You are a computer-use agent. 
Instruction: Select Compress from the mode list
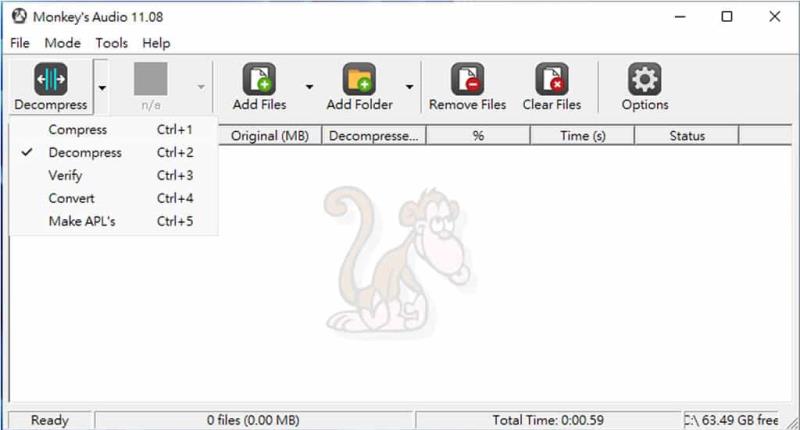pos(114,130)
